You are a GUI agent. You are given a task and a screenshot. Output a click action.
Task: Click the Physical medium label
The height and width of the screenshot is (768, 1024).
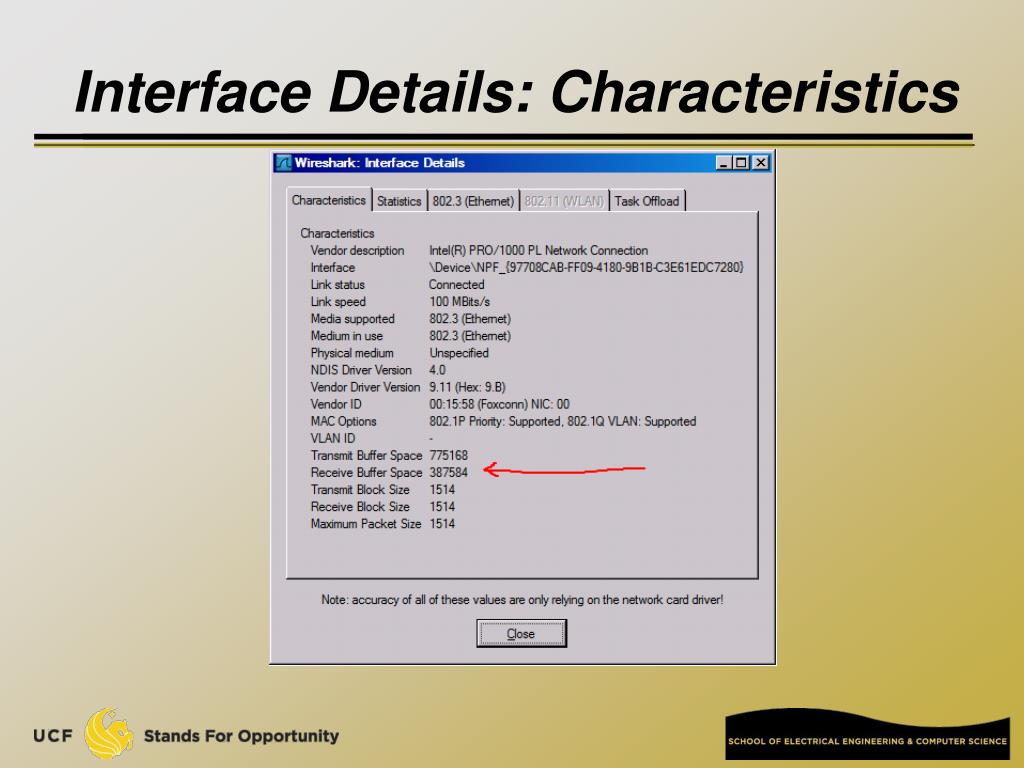coord(352,353)
